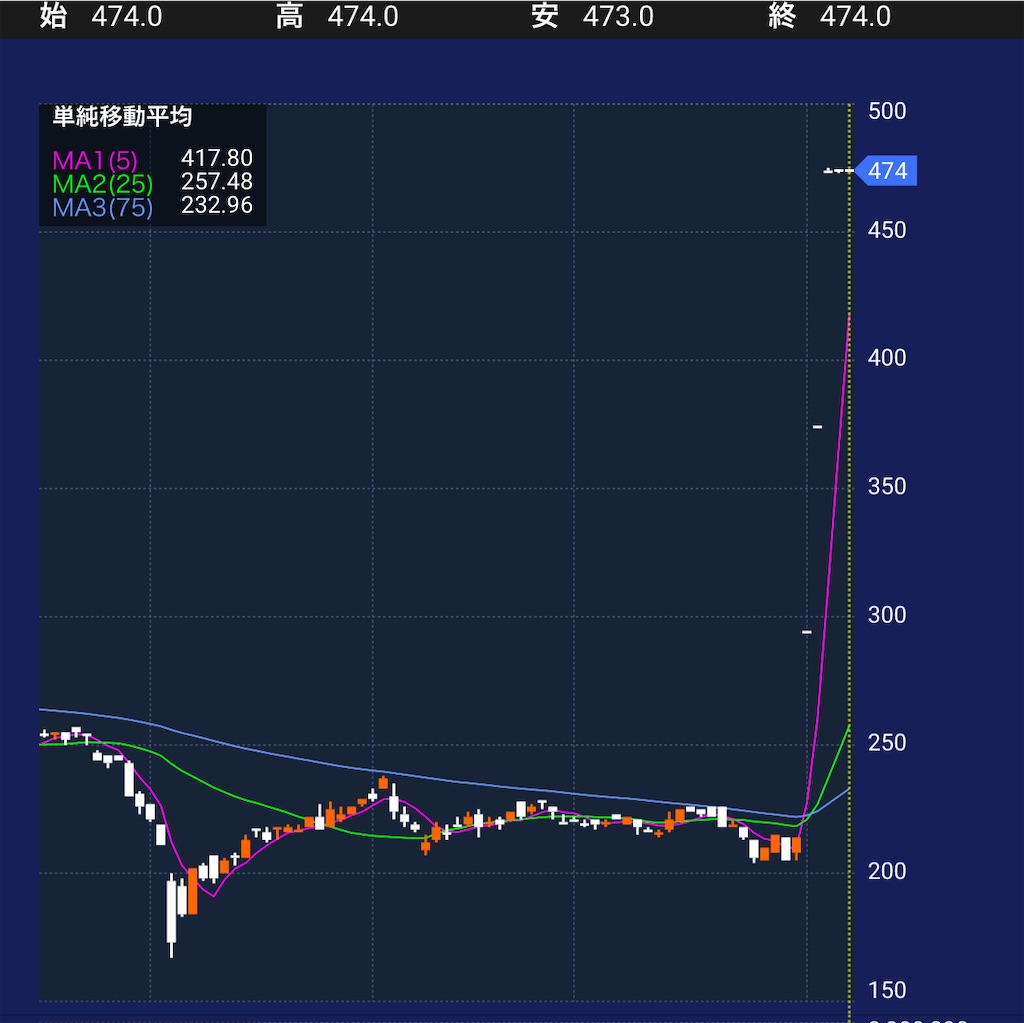This screenshot has width=1024, height=1023.
Task: Click the 300 price axis label
Action: coord(887,615)
